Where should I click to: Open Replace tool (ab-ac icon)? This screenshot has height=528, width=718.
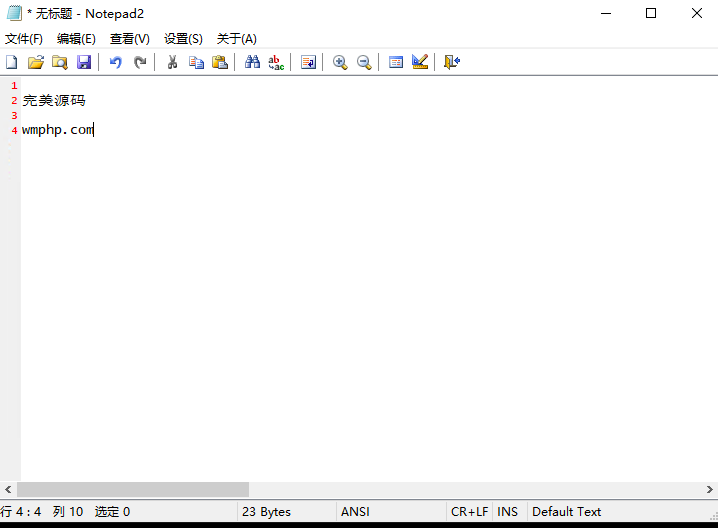tap(276, 62)
